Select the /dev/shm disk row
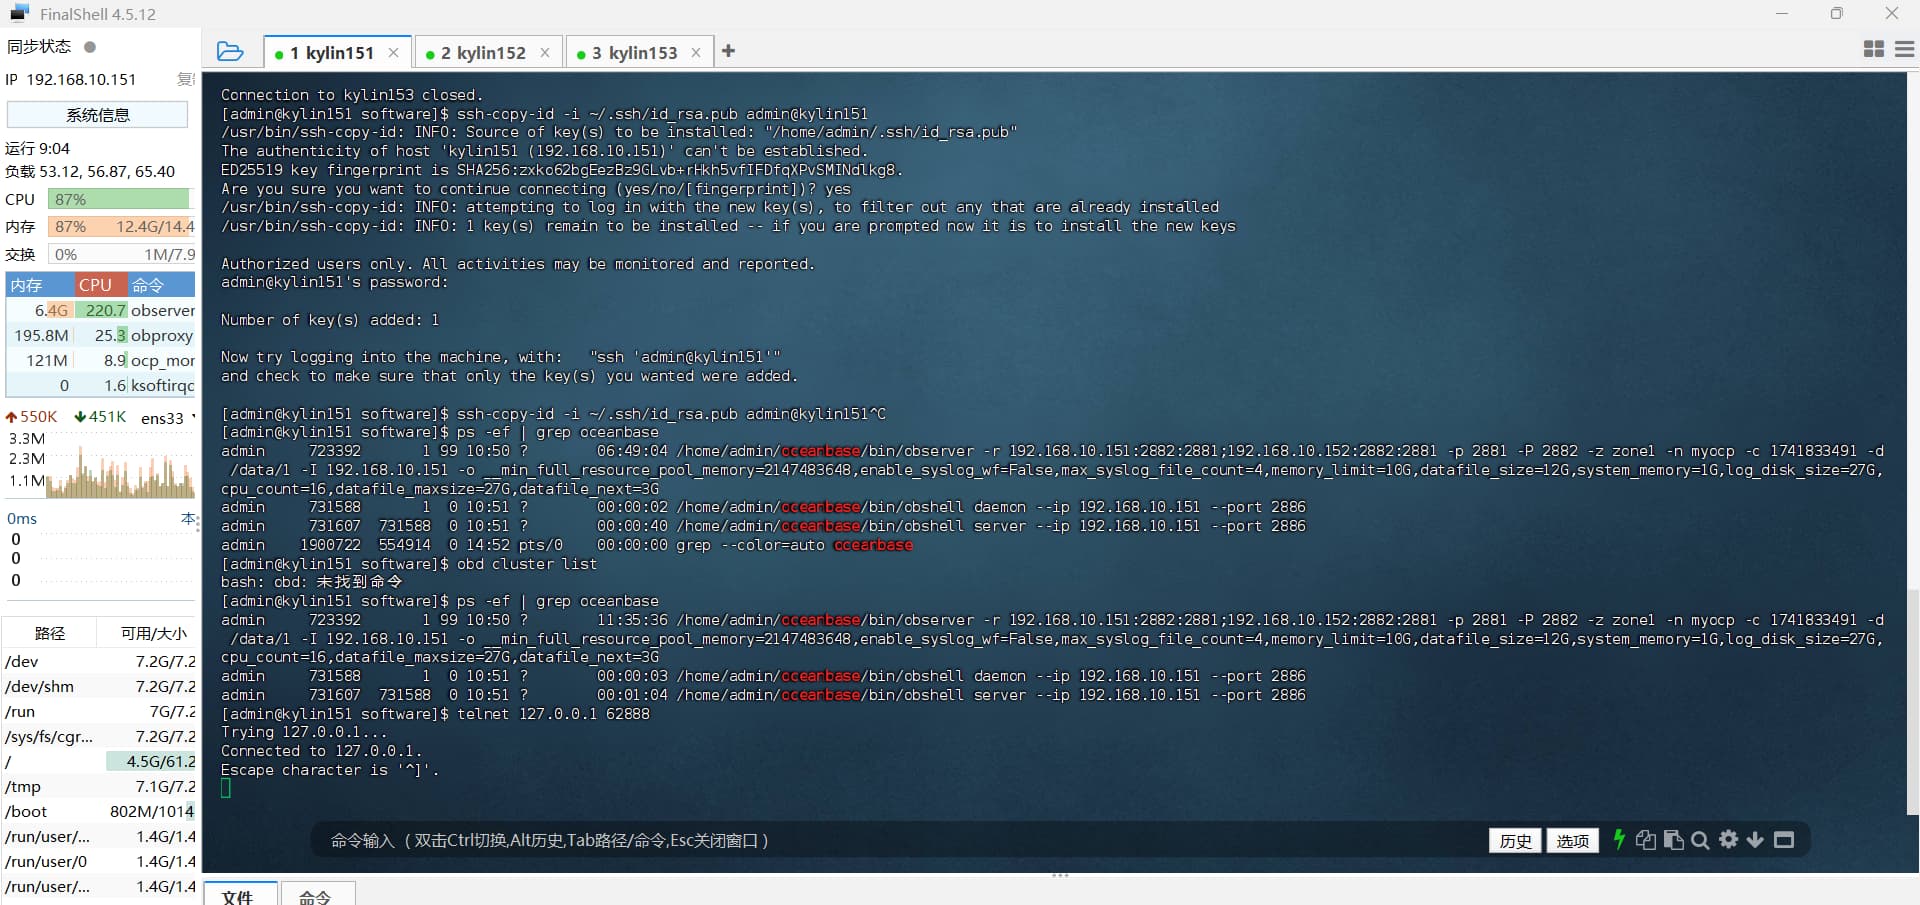 click(100, 686)
